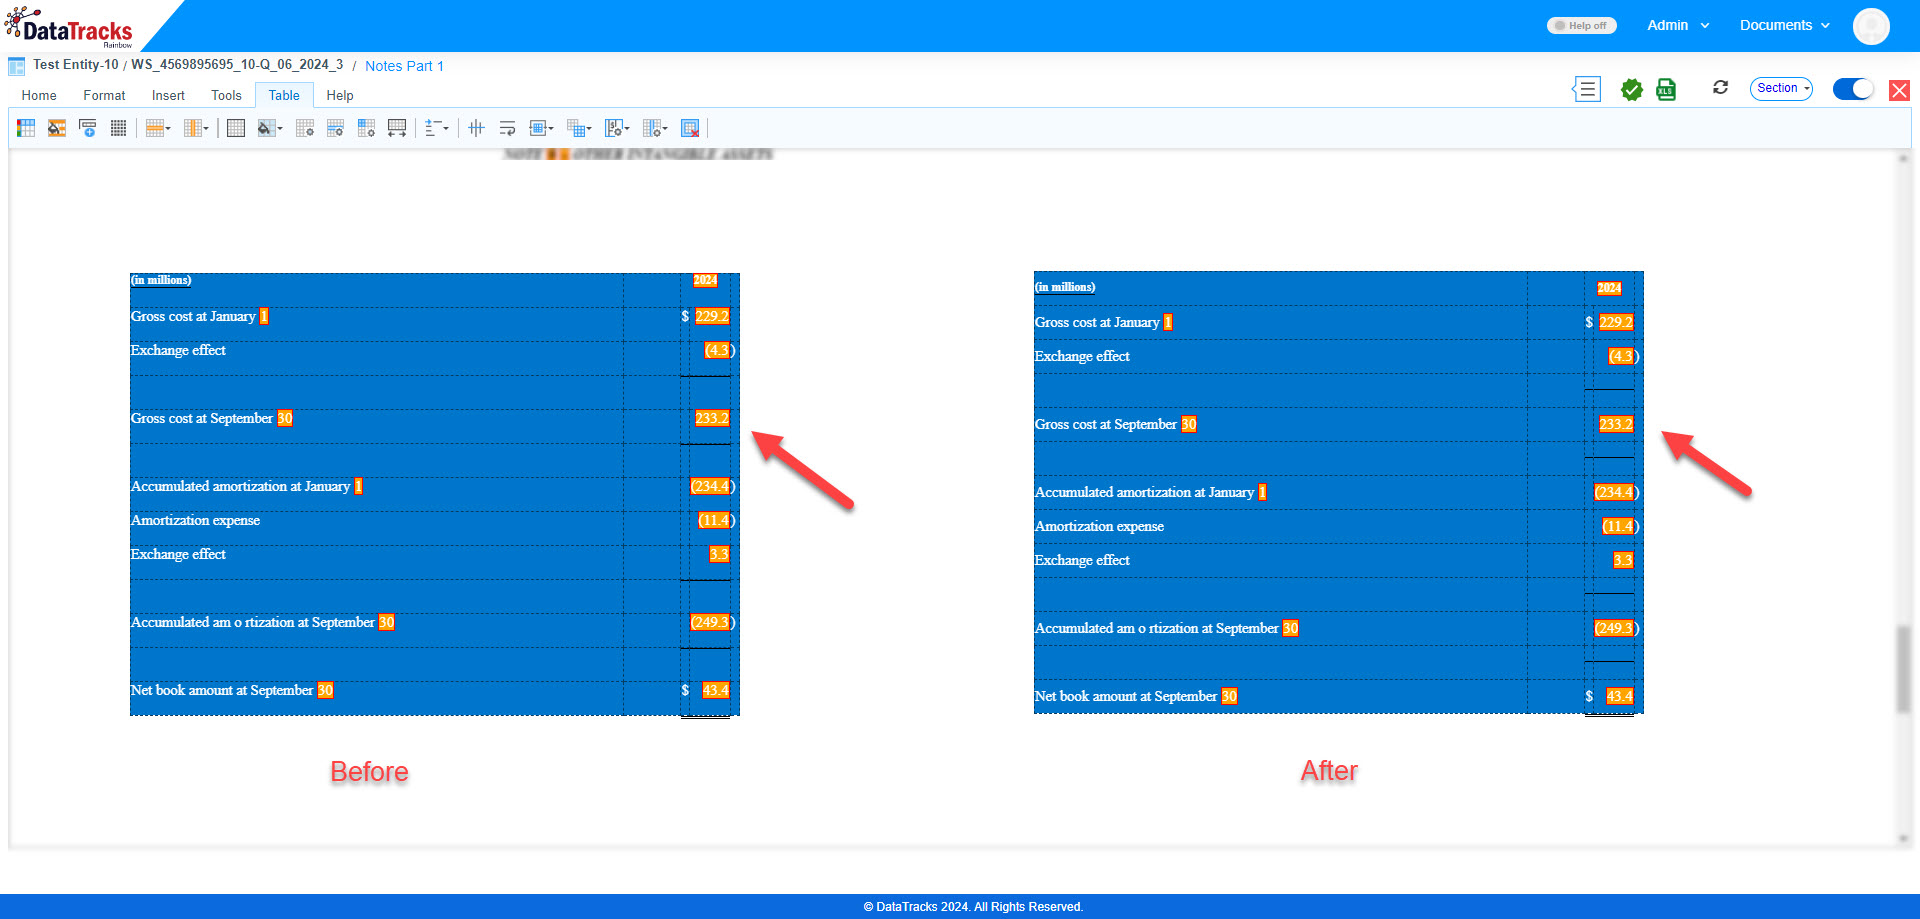Image resolution: width=1920 pixels, height=919 pixels.
Task: Click the orange table fill style icon
Action: [57, 128]
